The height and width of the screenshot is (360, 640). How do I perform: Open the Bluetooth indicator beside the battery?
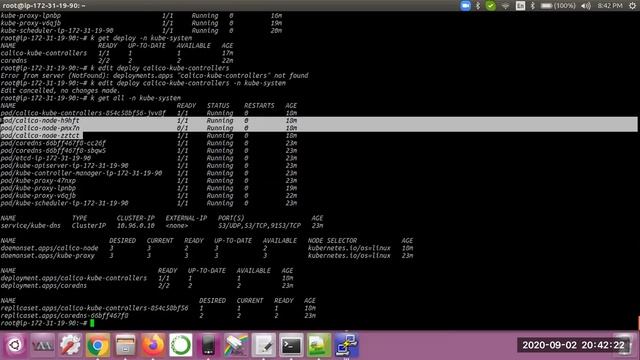click(x=533, y=6)
